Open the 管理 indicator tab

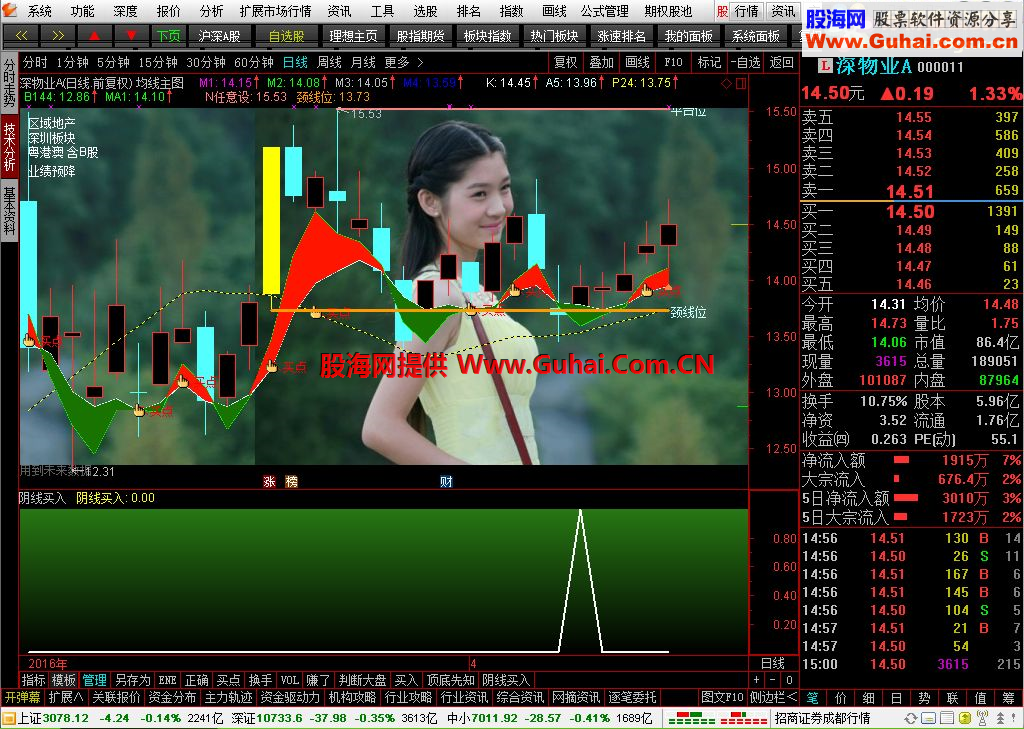tap(95, 681)
